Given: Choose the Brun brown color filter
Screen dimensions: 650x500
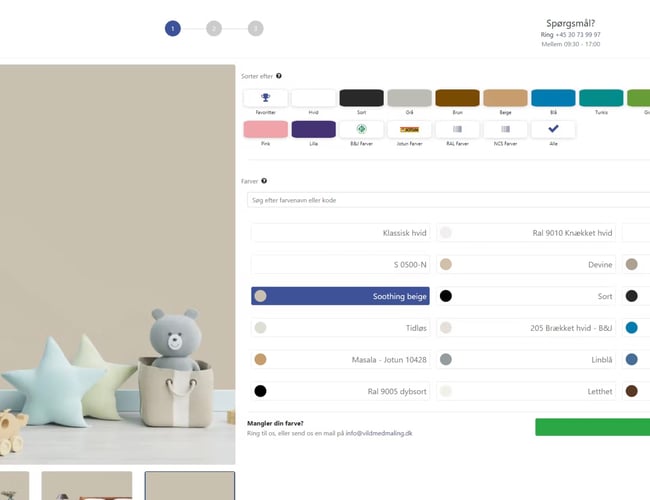Looking at the screenshot, I should click(457, 98).
